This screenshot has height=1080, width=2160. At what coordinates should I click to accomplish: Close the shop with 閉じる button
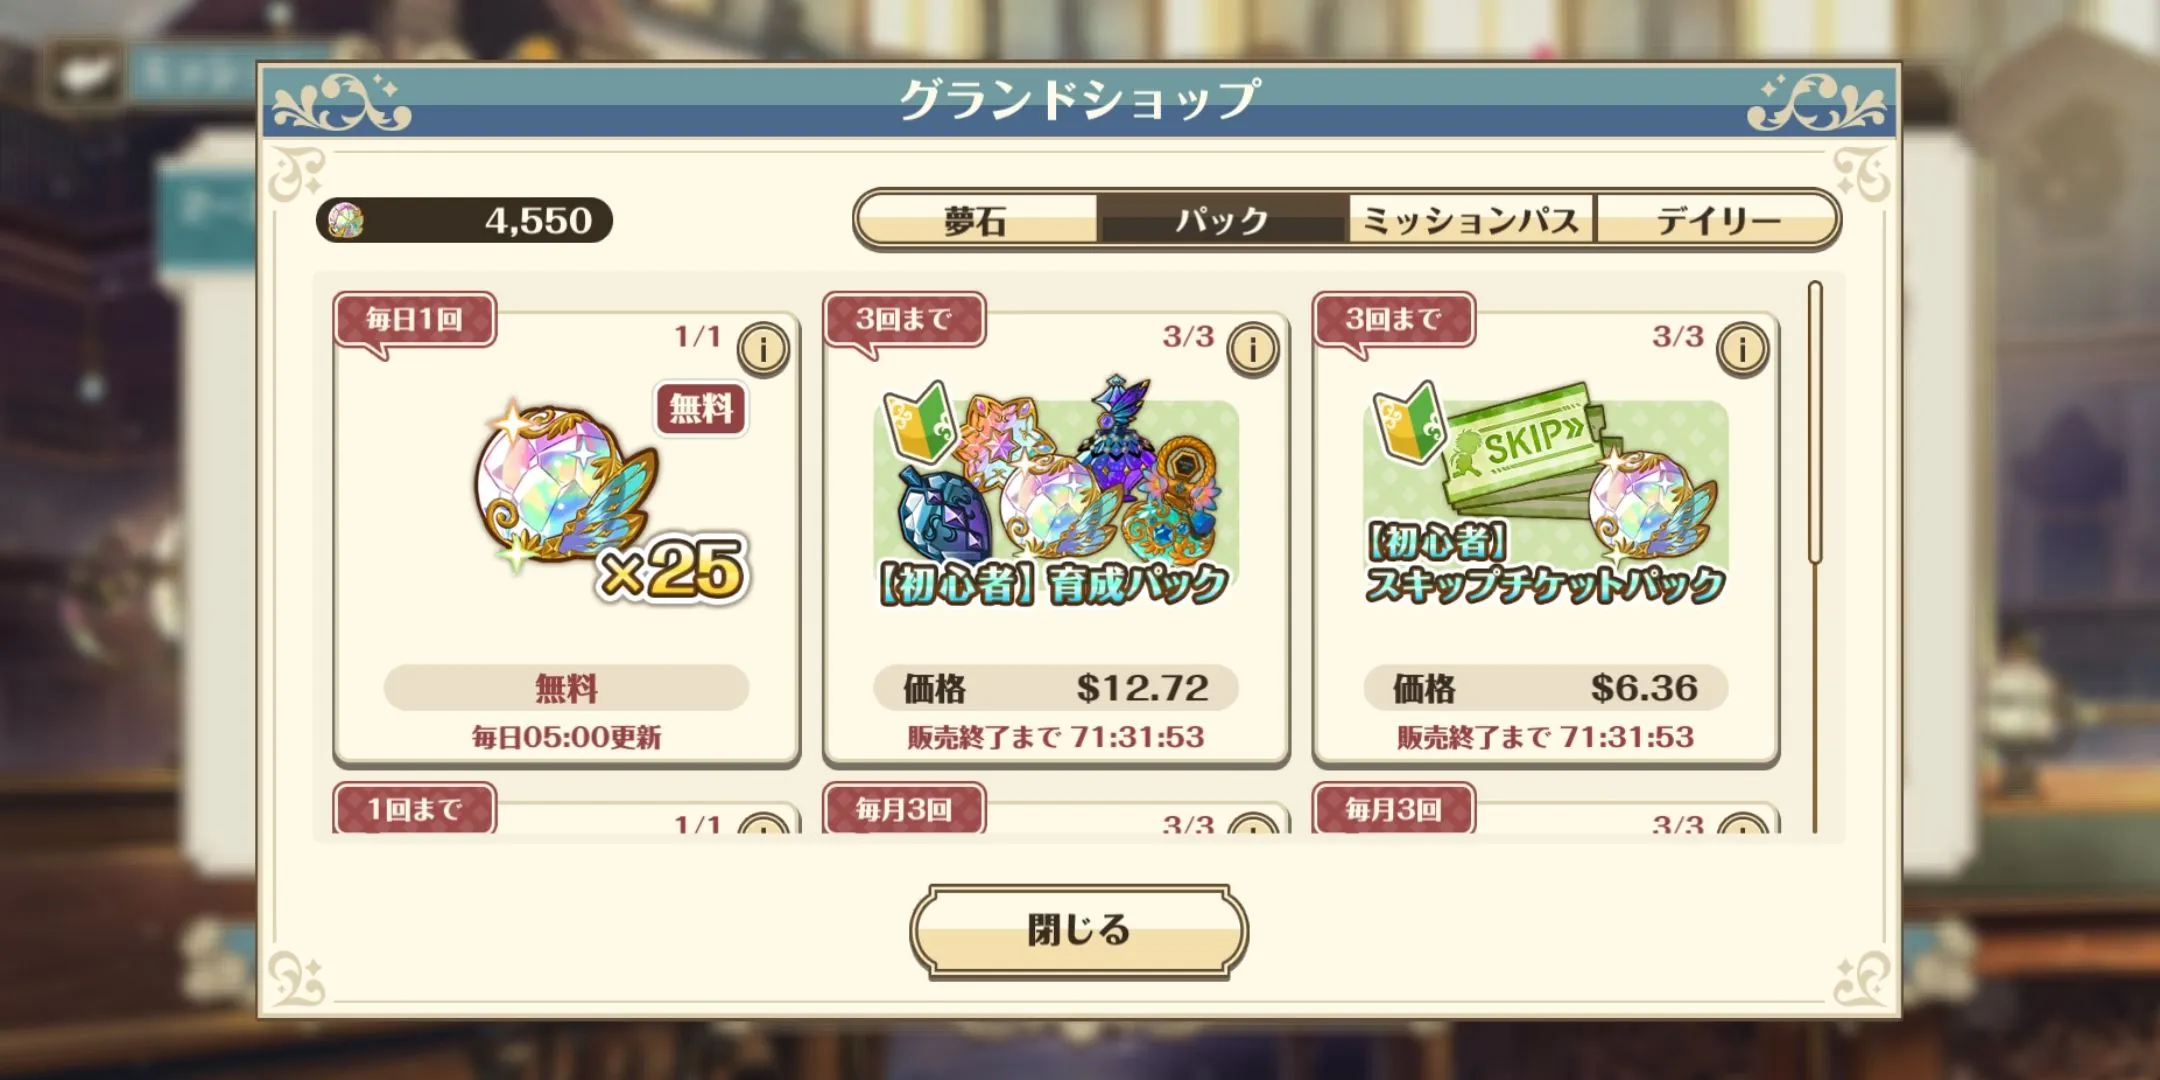(1079, 930)
